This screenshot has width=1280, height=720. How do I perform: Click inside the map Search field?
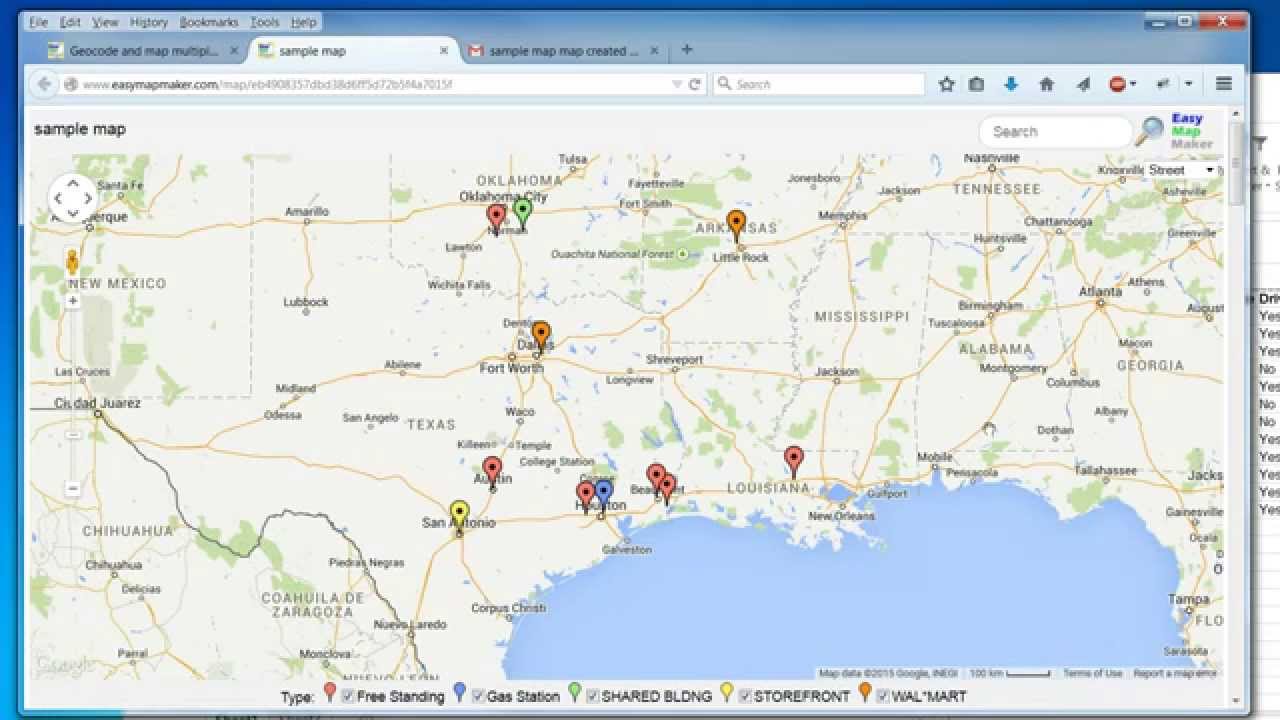(1055, 131)
